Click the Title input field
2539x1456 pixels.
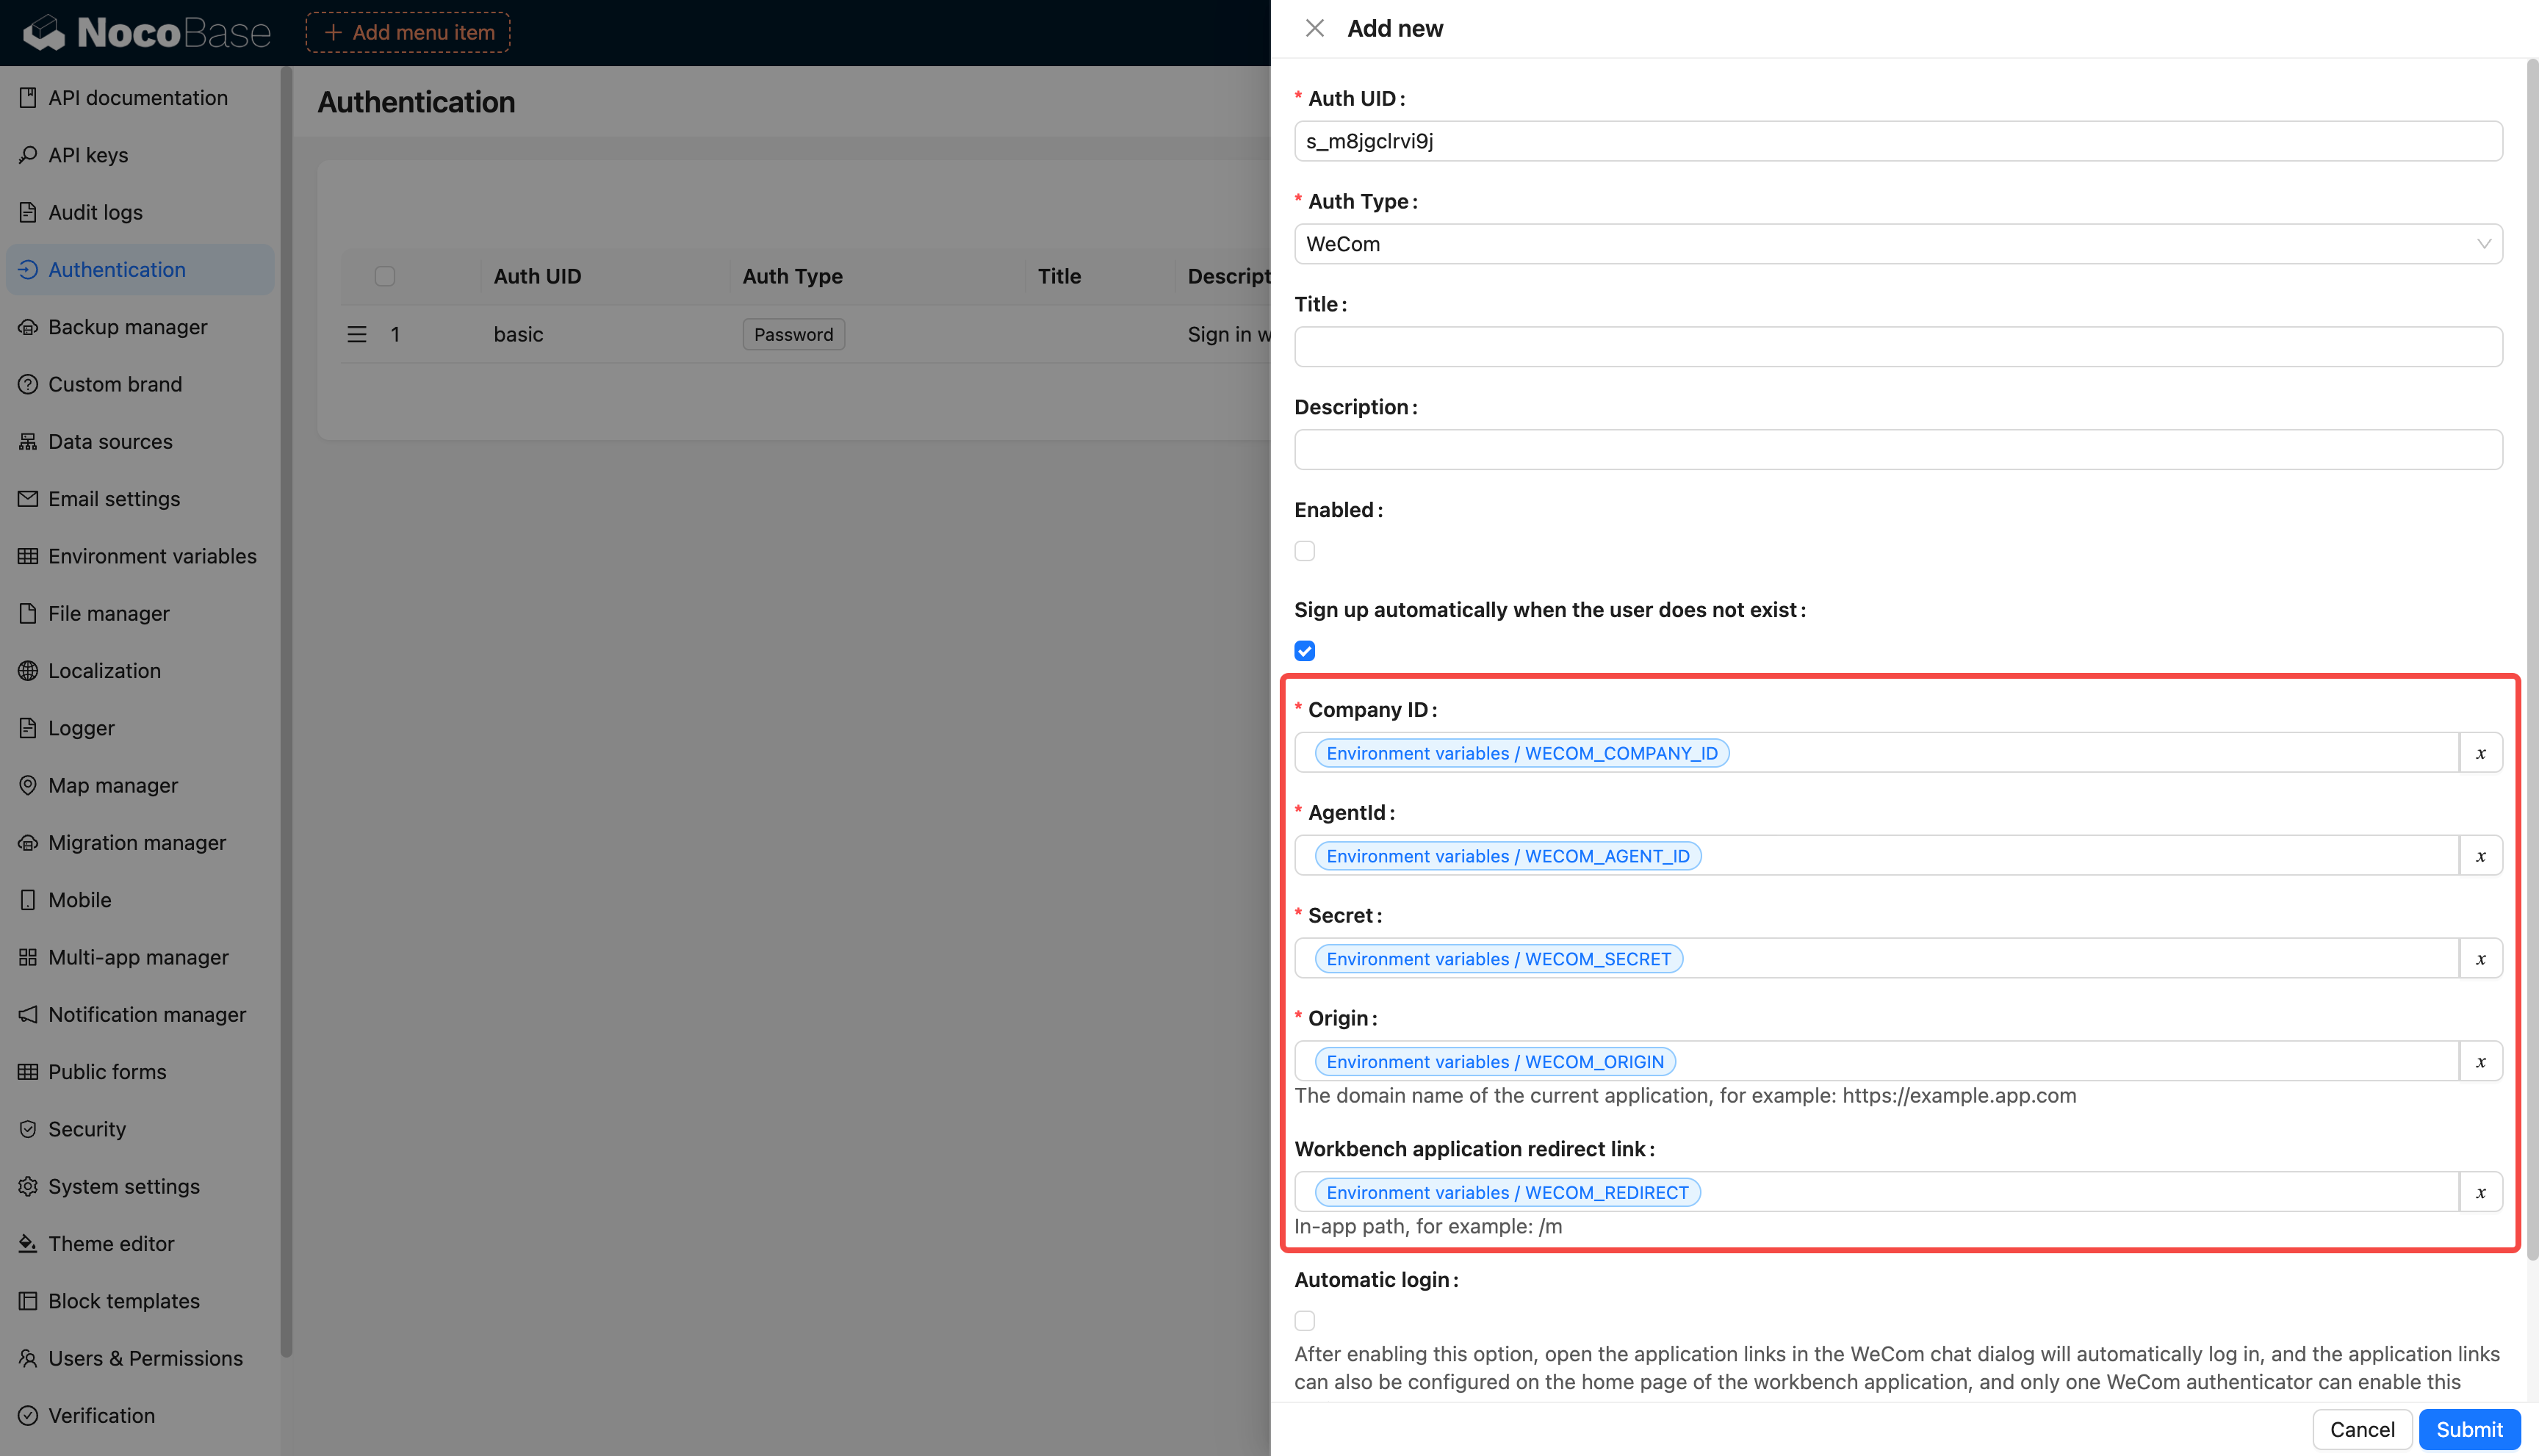pyautogui.click(x=1897, y=347)
